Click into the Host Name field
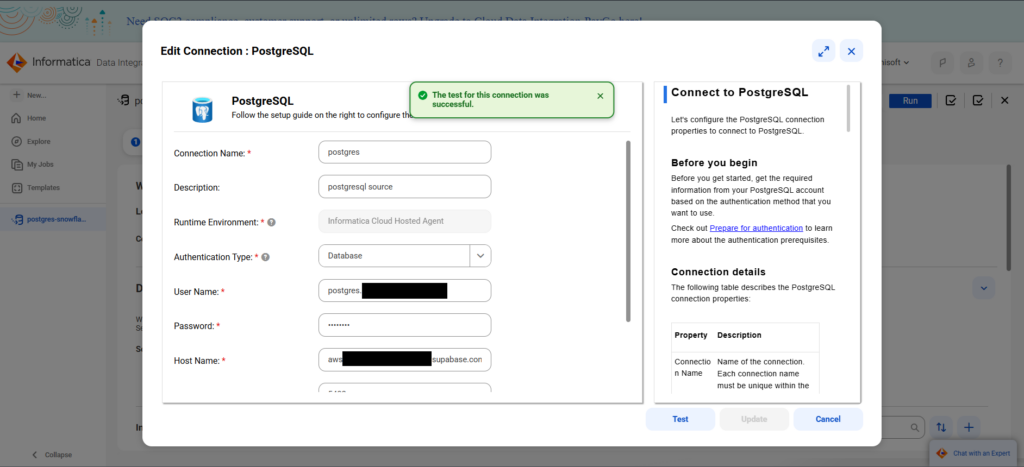 (405, 360)
